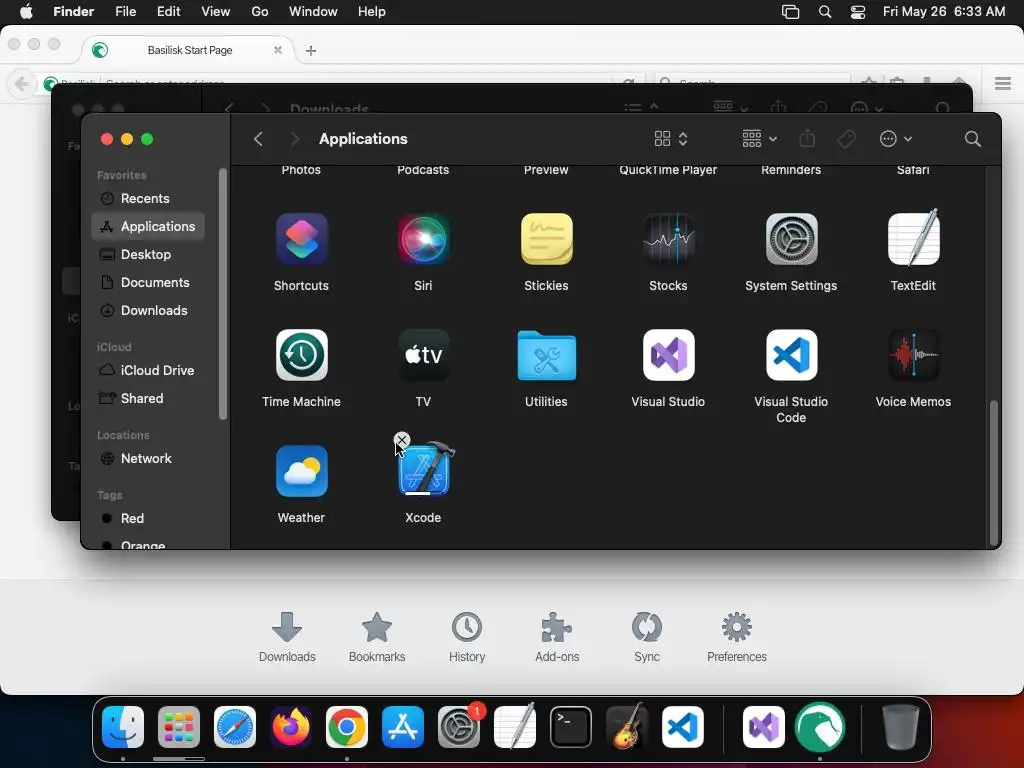This screenshot has height=768, width=1024.
Task: Open a new Basilisk browser tab
Action: [x=311, y=50]
